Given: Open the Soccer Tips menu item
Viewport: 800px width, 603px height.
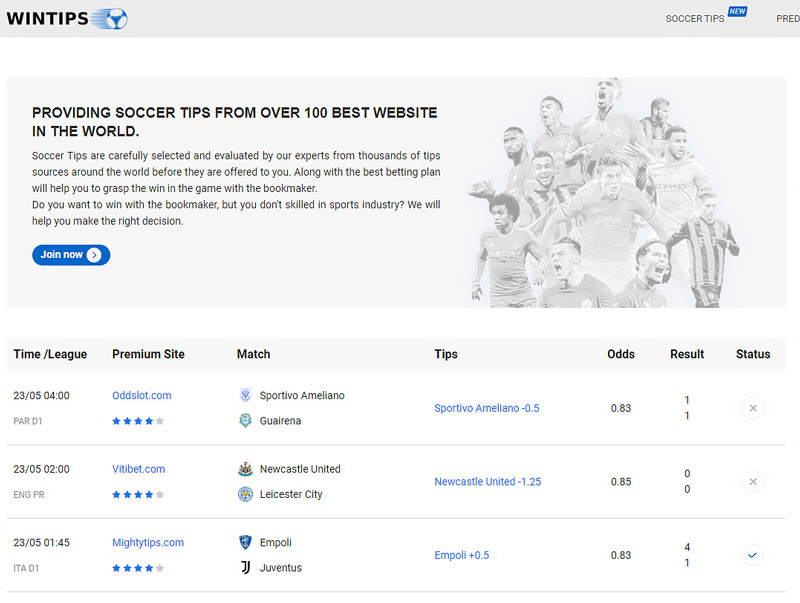Looking at the screenshot, I should (694, 19).
